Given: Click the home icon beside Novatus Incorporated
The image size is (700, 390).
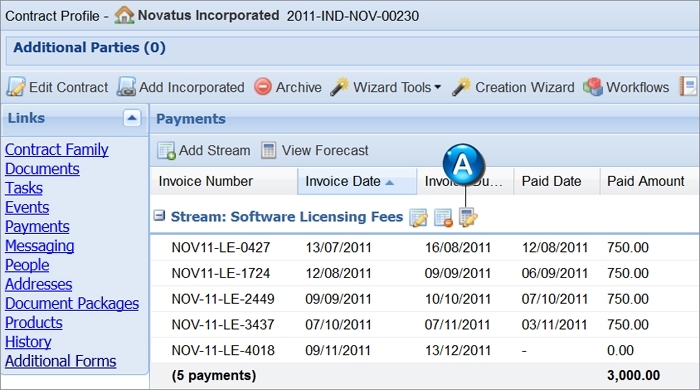Looking at the screenshot, I should (124, 16).
